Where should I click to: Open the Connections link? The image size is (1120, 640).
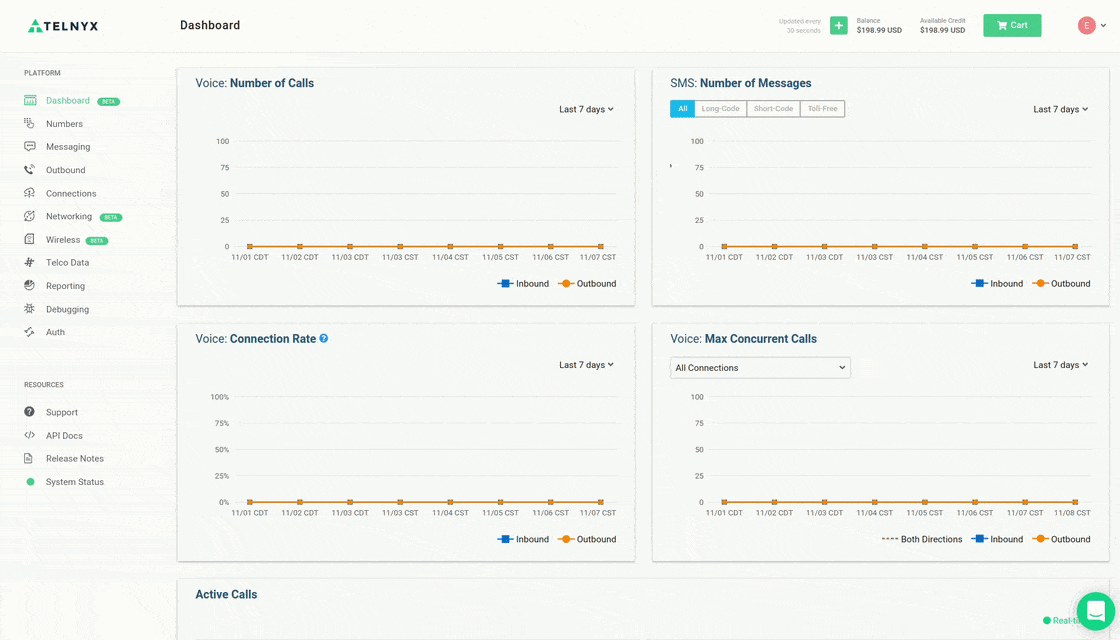point(71,194)
